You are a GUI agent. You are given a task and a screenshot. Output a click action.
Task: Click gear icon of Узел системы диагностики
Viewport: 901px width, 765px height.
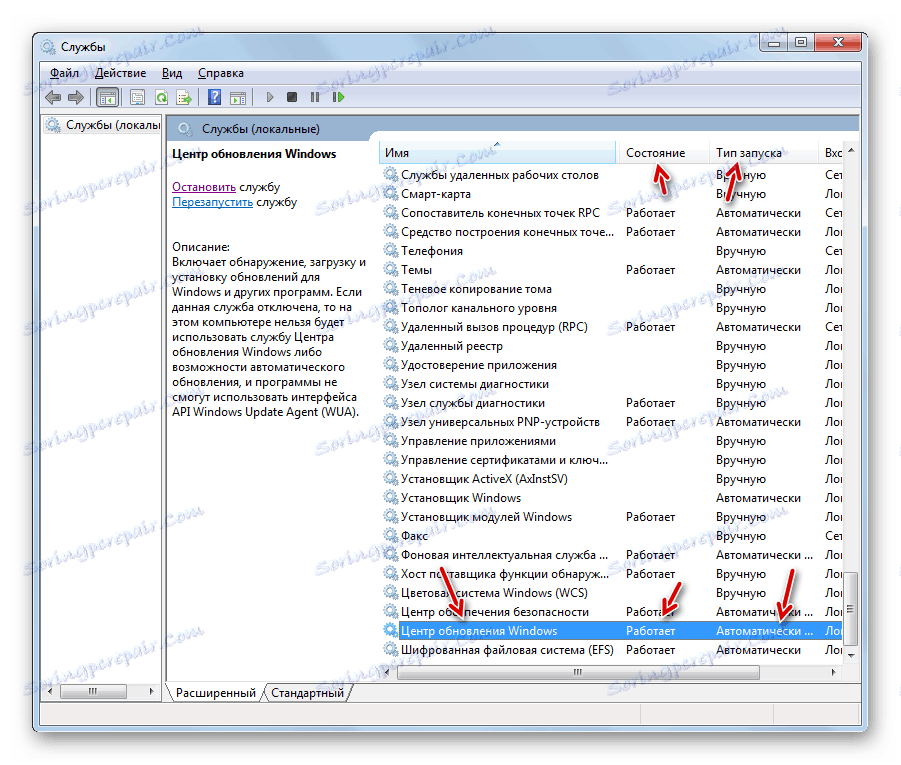[391, 383]
